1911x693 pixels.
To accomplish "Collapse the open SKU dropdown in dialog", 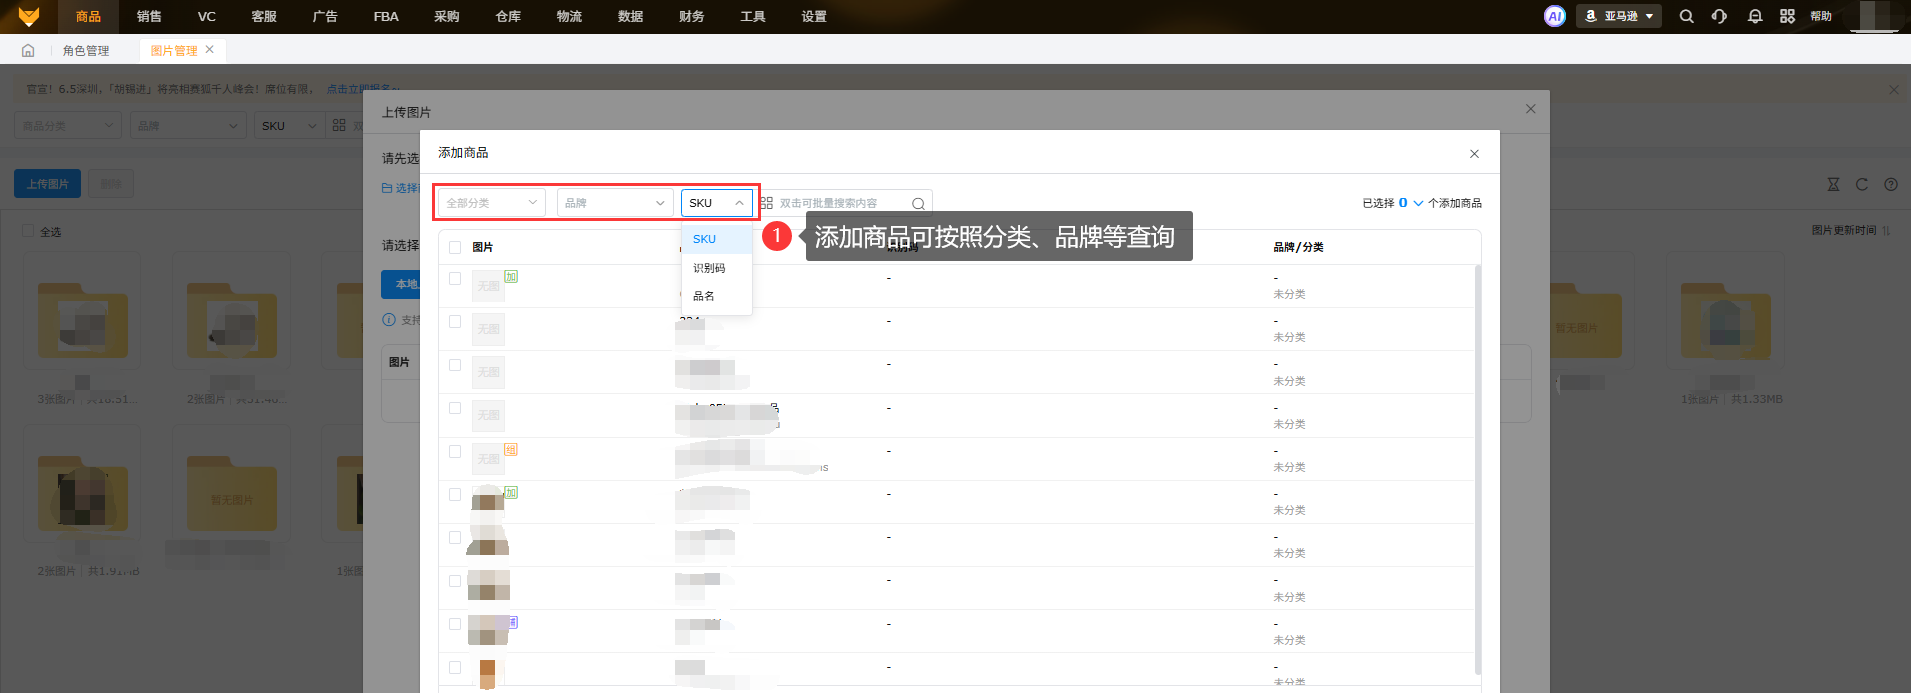I will pyautogui.click(x=716, y=203).
